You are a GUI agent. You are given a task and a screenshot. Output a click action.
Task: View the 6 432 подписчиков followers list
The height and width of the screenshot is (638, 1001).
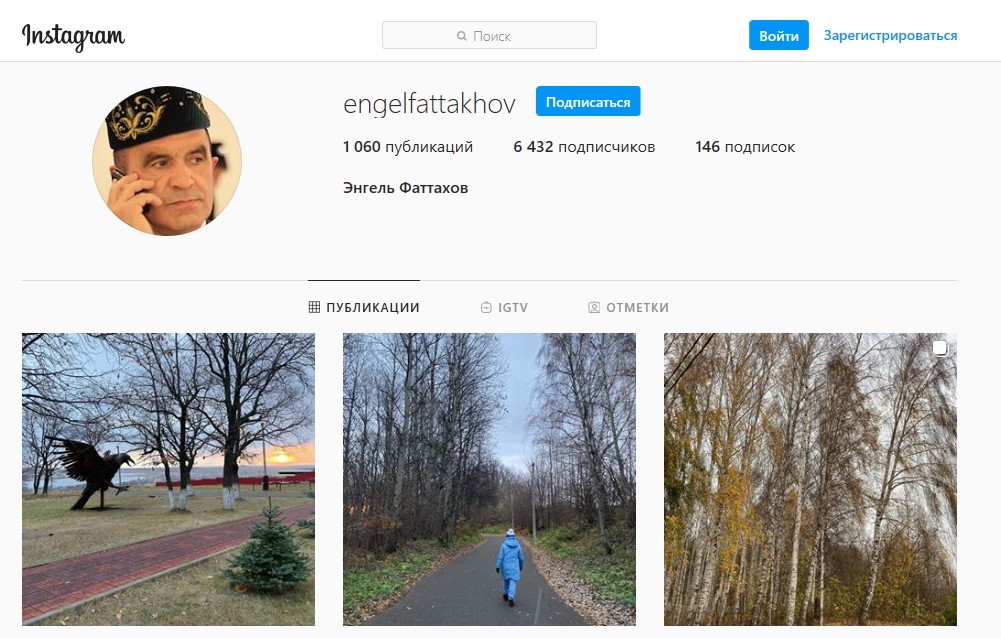pos(584,147)
